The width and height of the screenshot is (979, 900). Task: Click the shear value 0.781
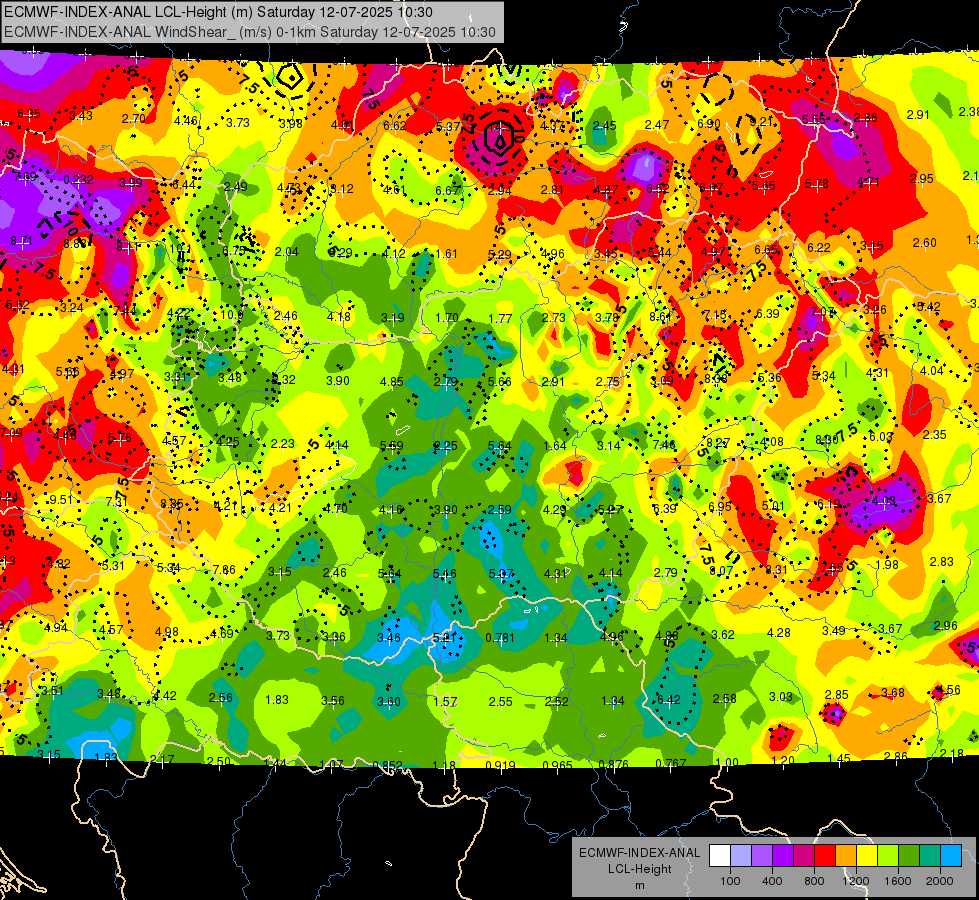[x=499, y=637]
